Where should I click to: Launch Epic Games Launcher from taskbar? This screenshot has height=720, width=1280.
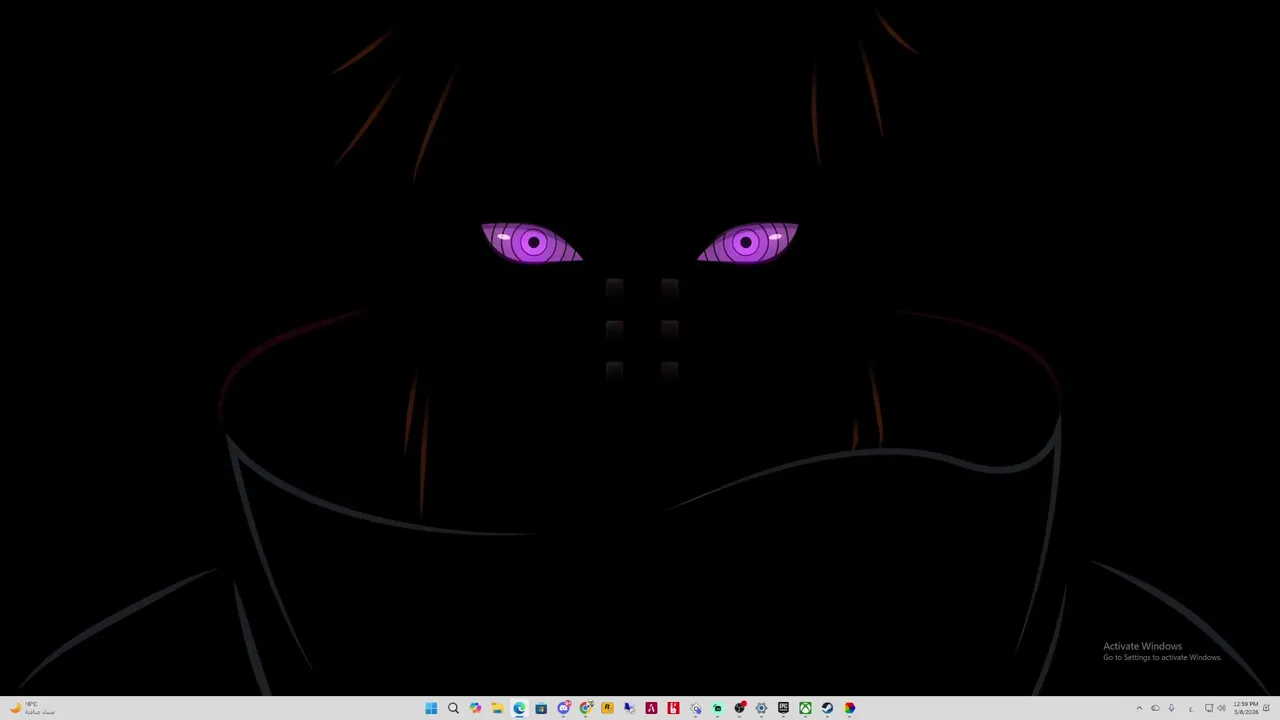[783, 708]
